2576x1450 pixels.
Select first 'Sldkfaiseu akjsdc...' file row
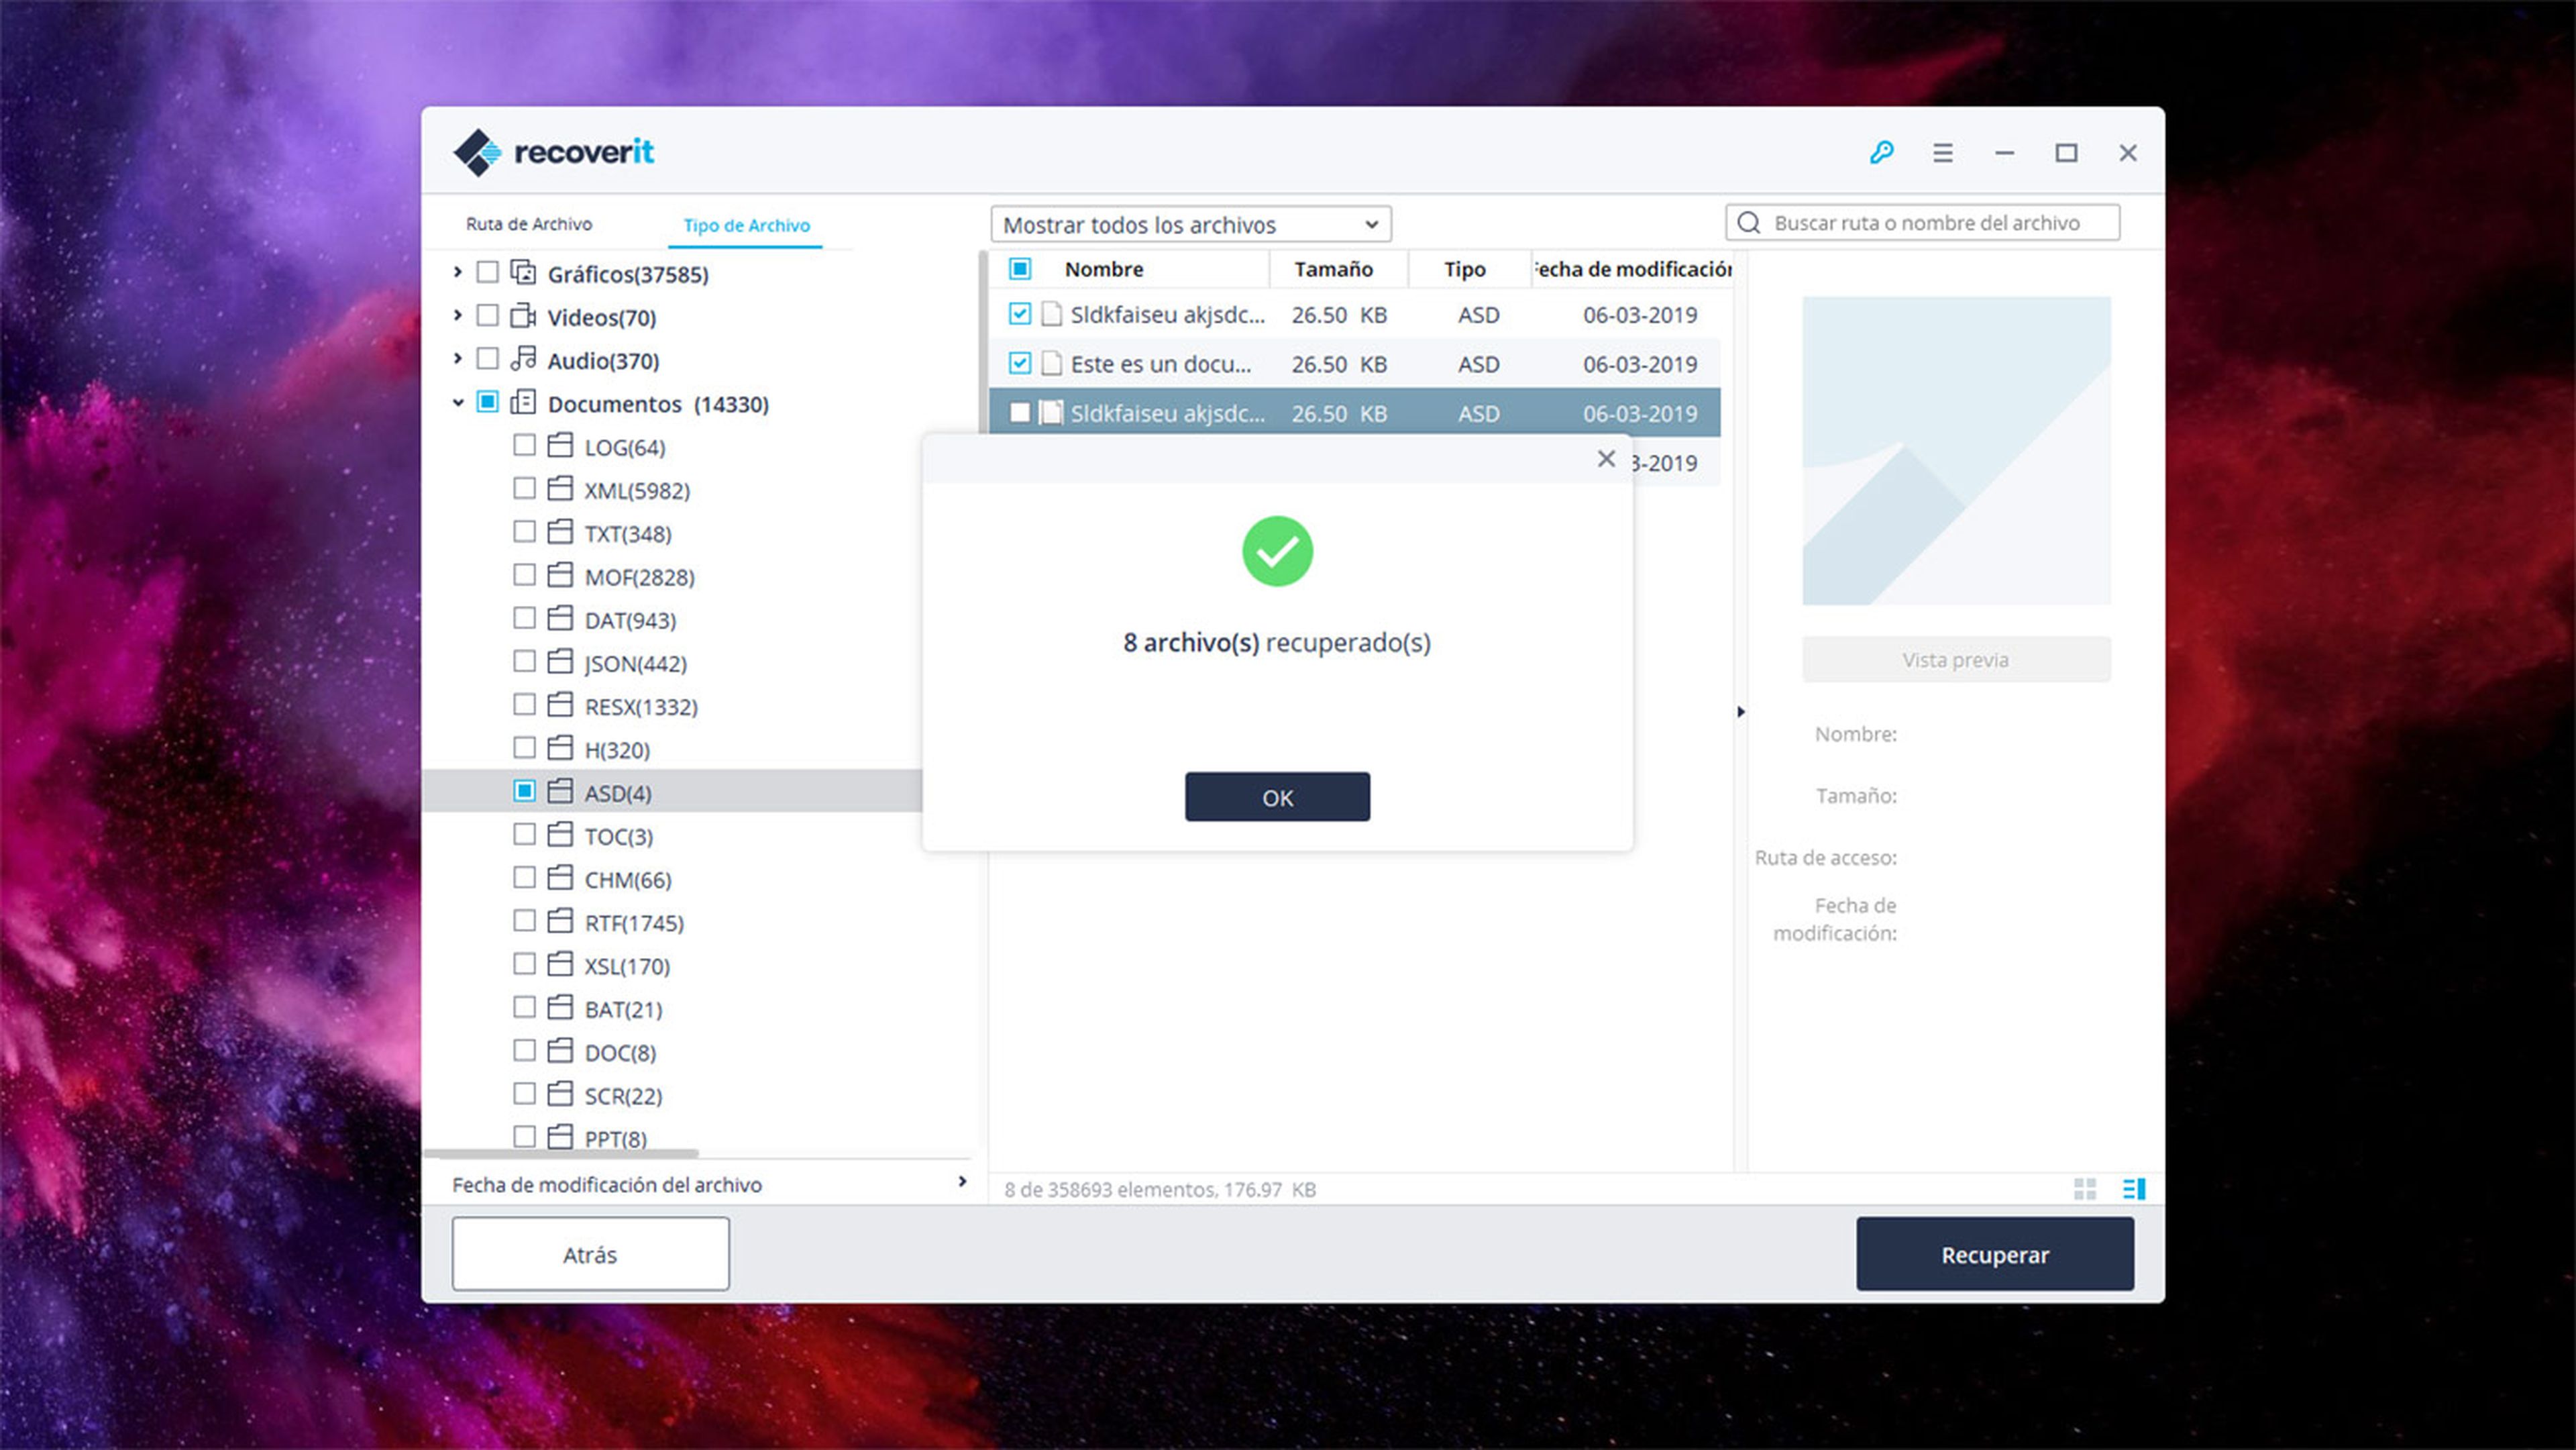(1355, 314)
